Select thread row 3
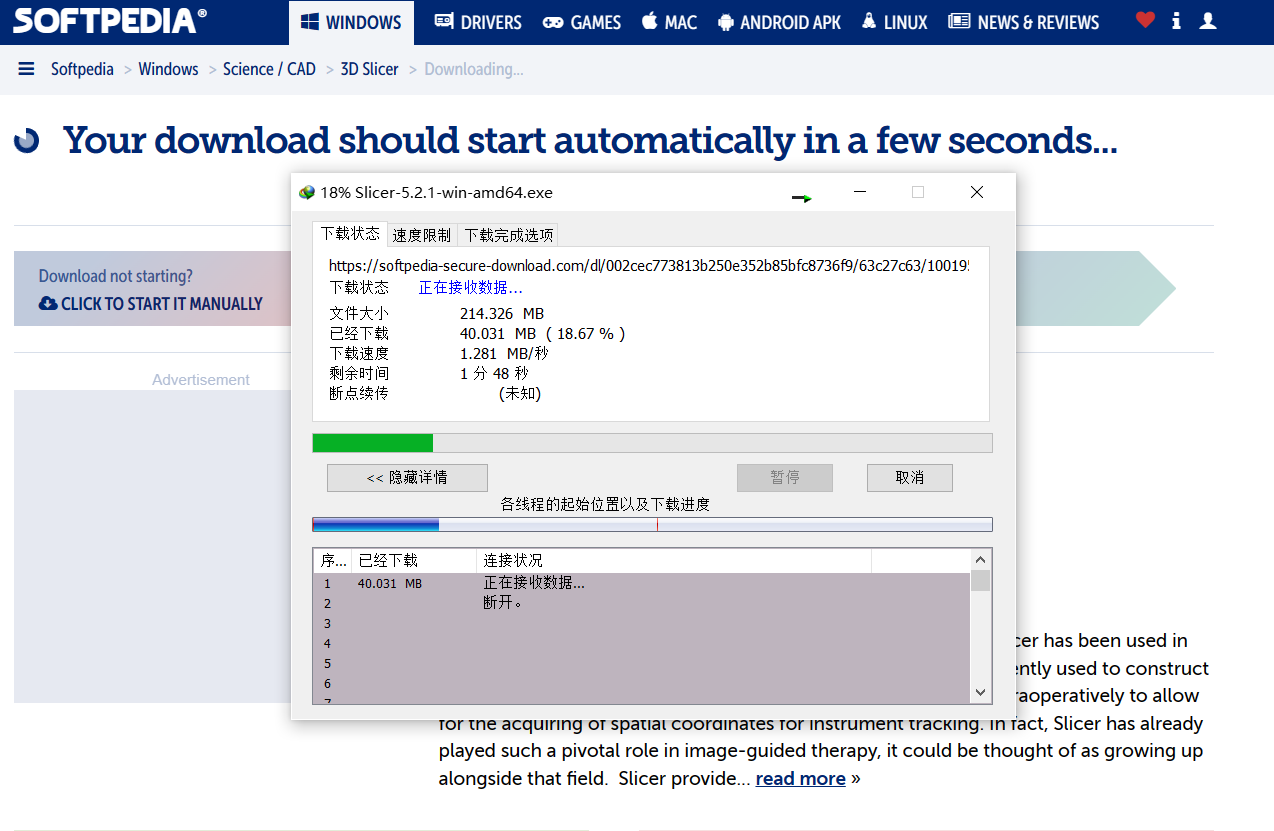The height and width of the screenshot is (831, 1274). [641, 623]
